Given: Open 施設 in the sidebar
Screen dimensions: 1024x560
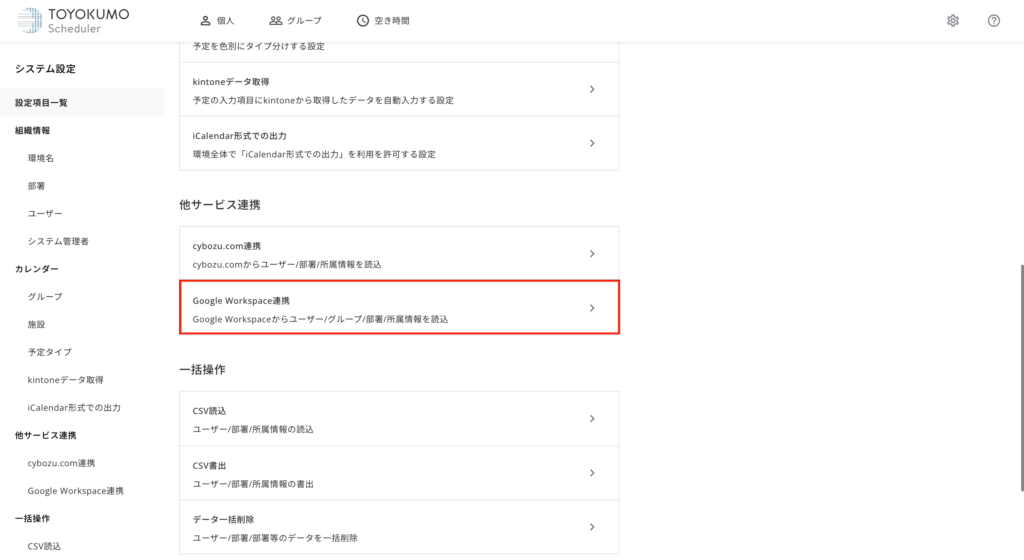Looking at the screenshot, I should click(36, 324).
